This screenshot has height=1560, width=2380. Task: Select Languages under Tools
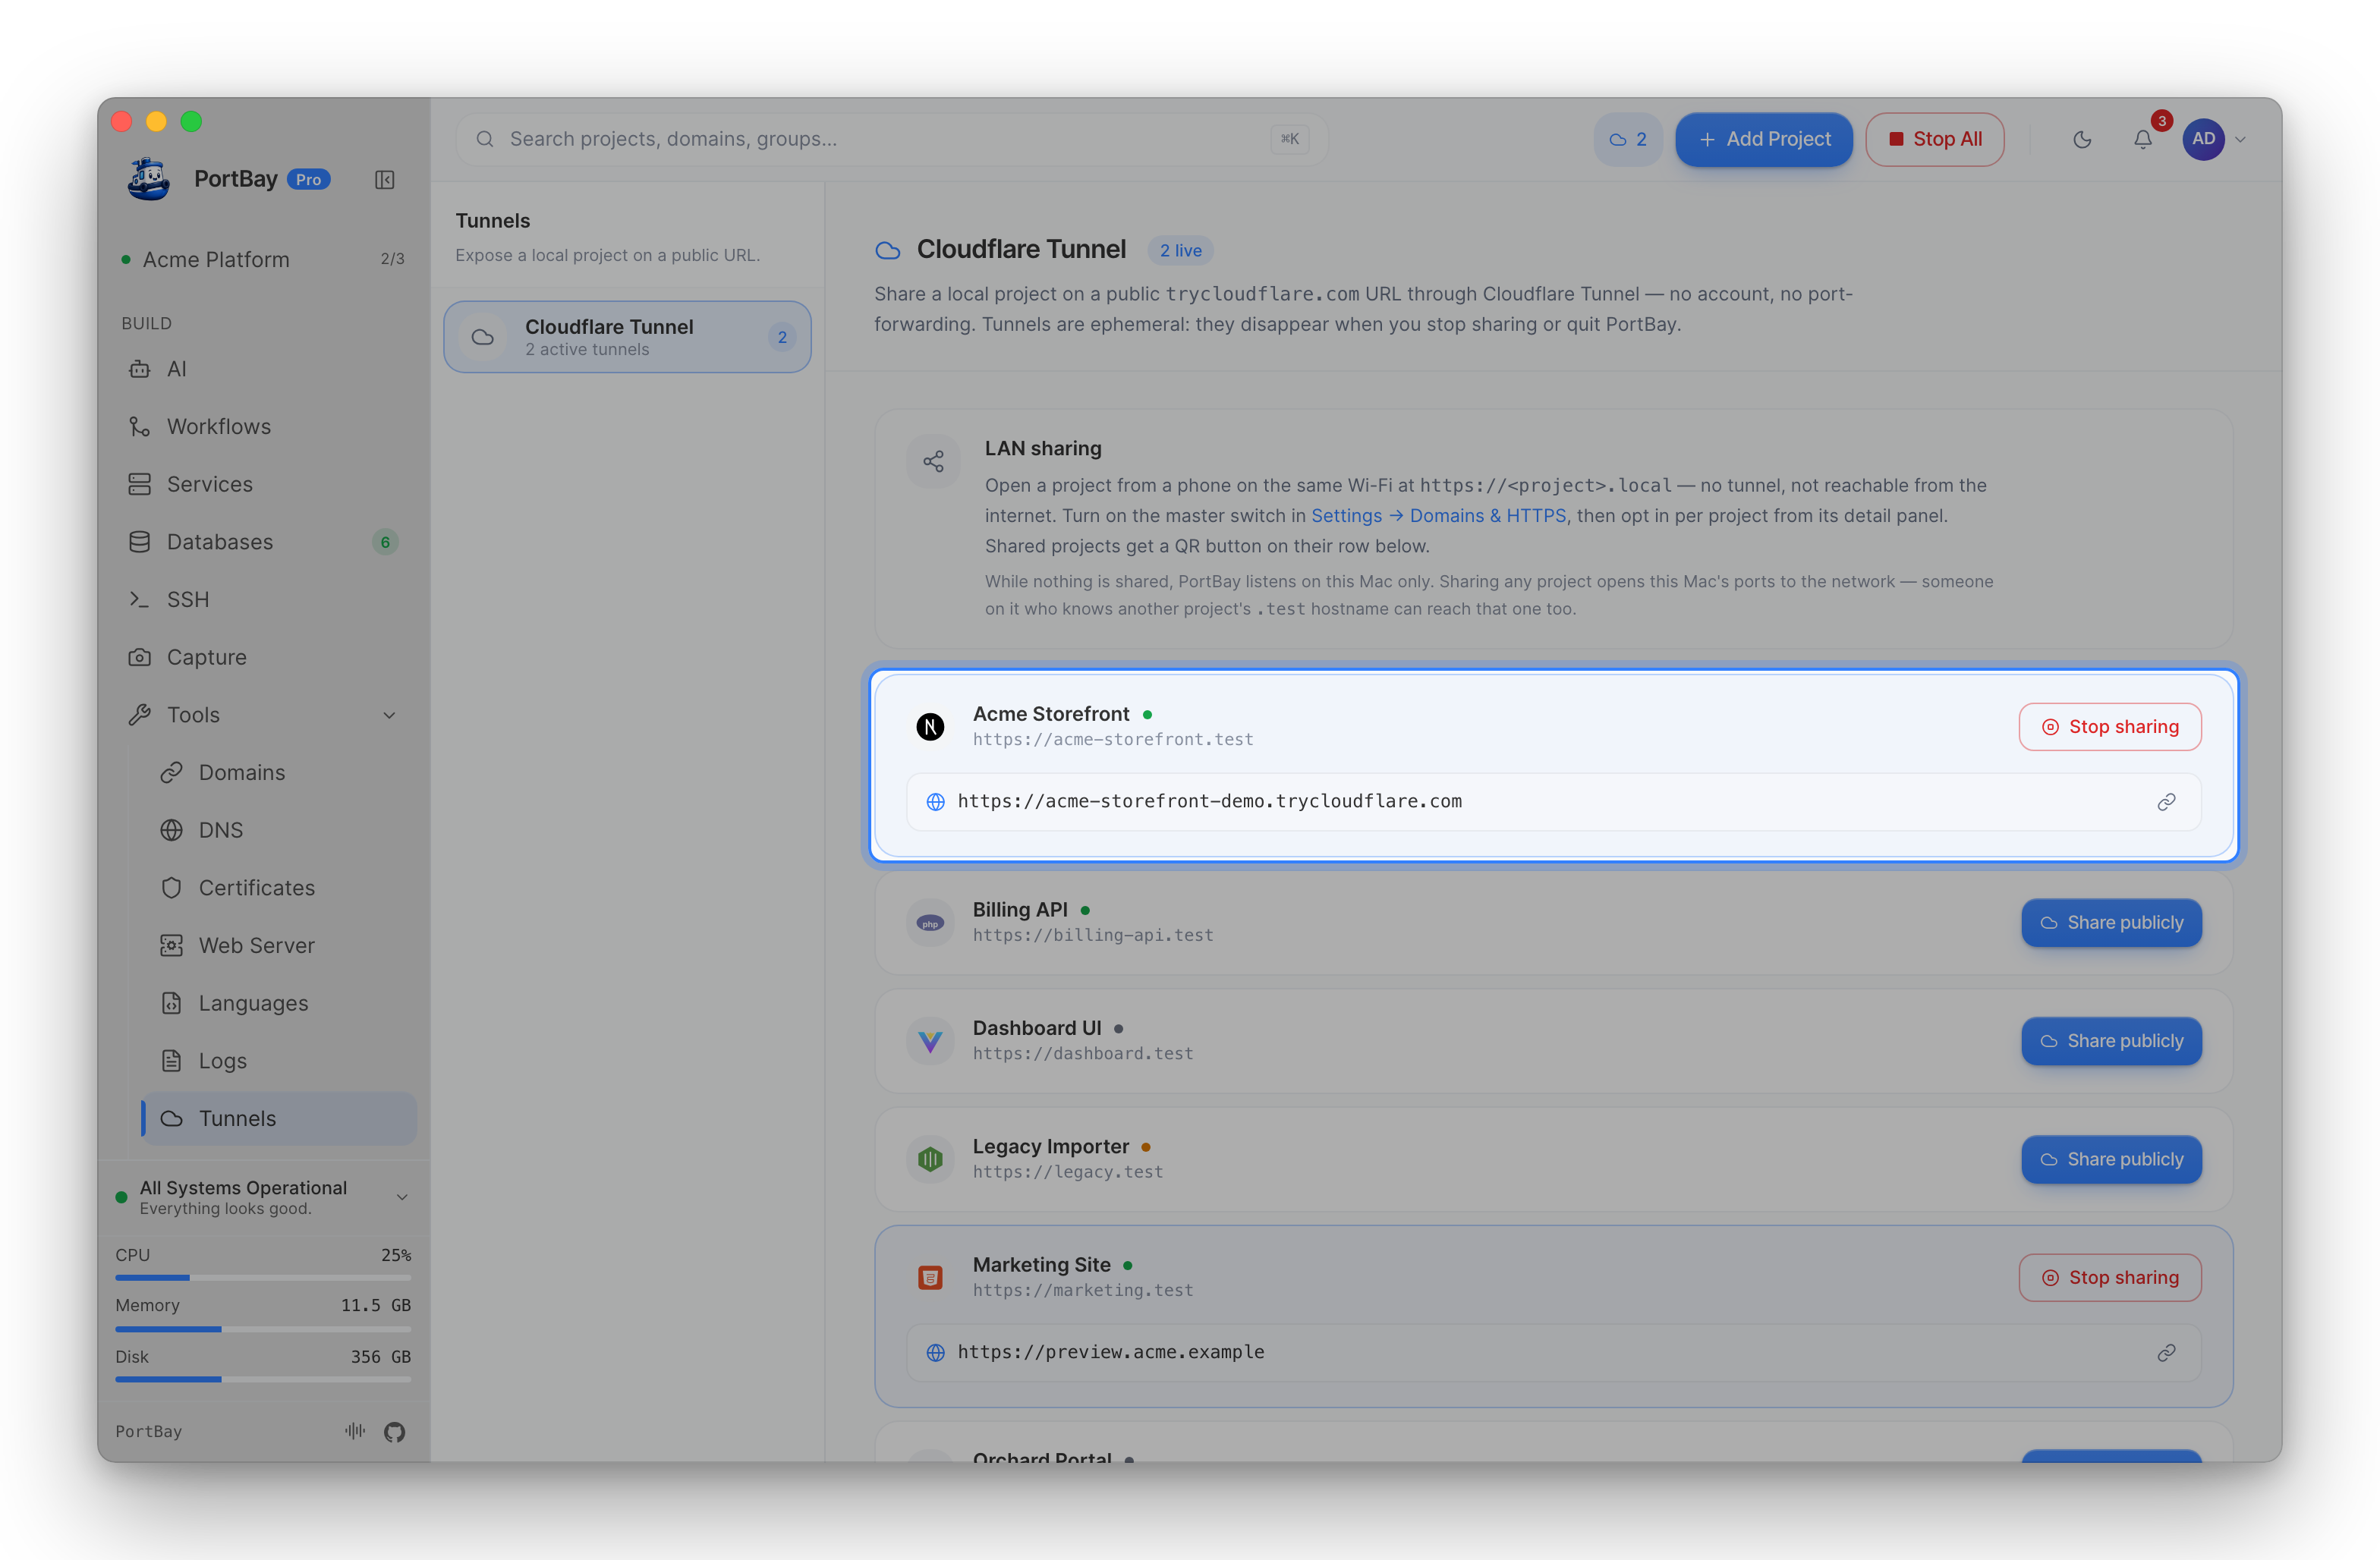[279, 1003]
